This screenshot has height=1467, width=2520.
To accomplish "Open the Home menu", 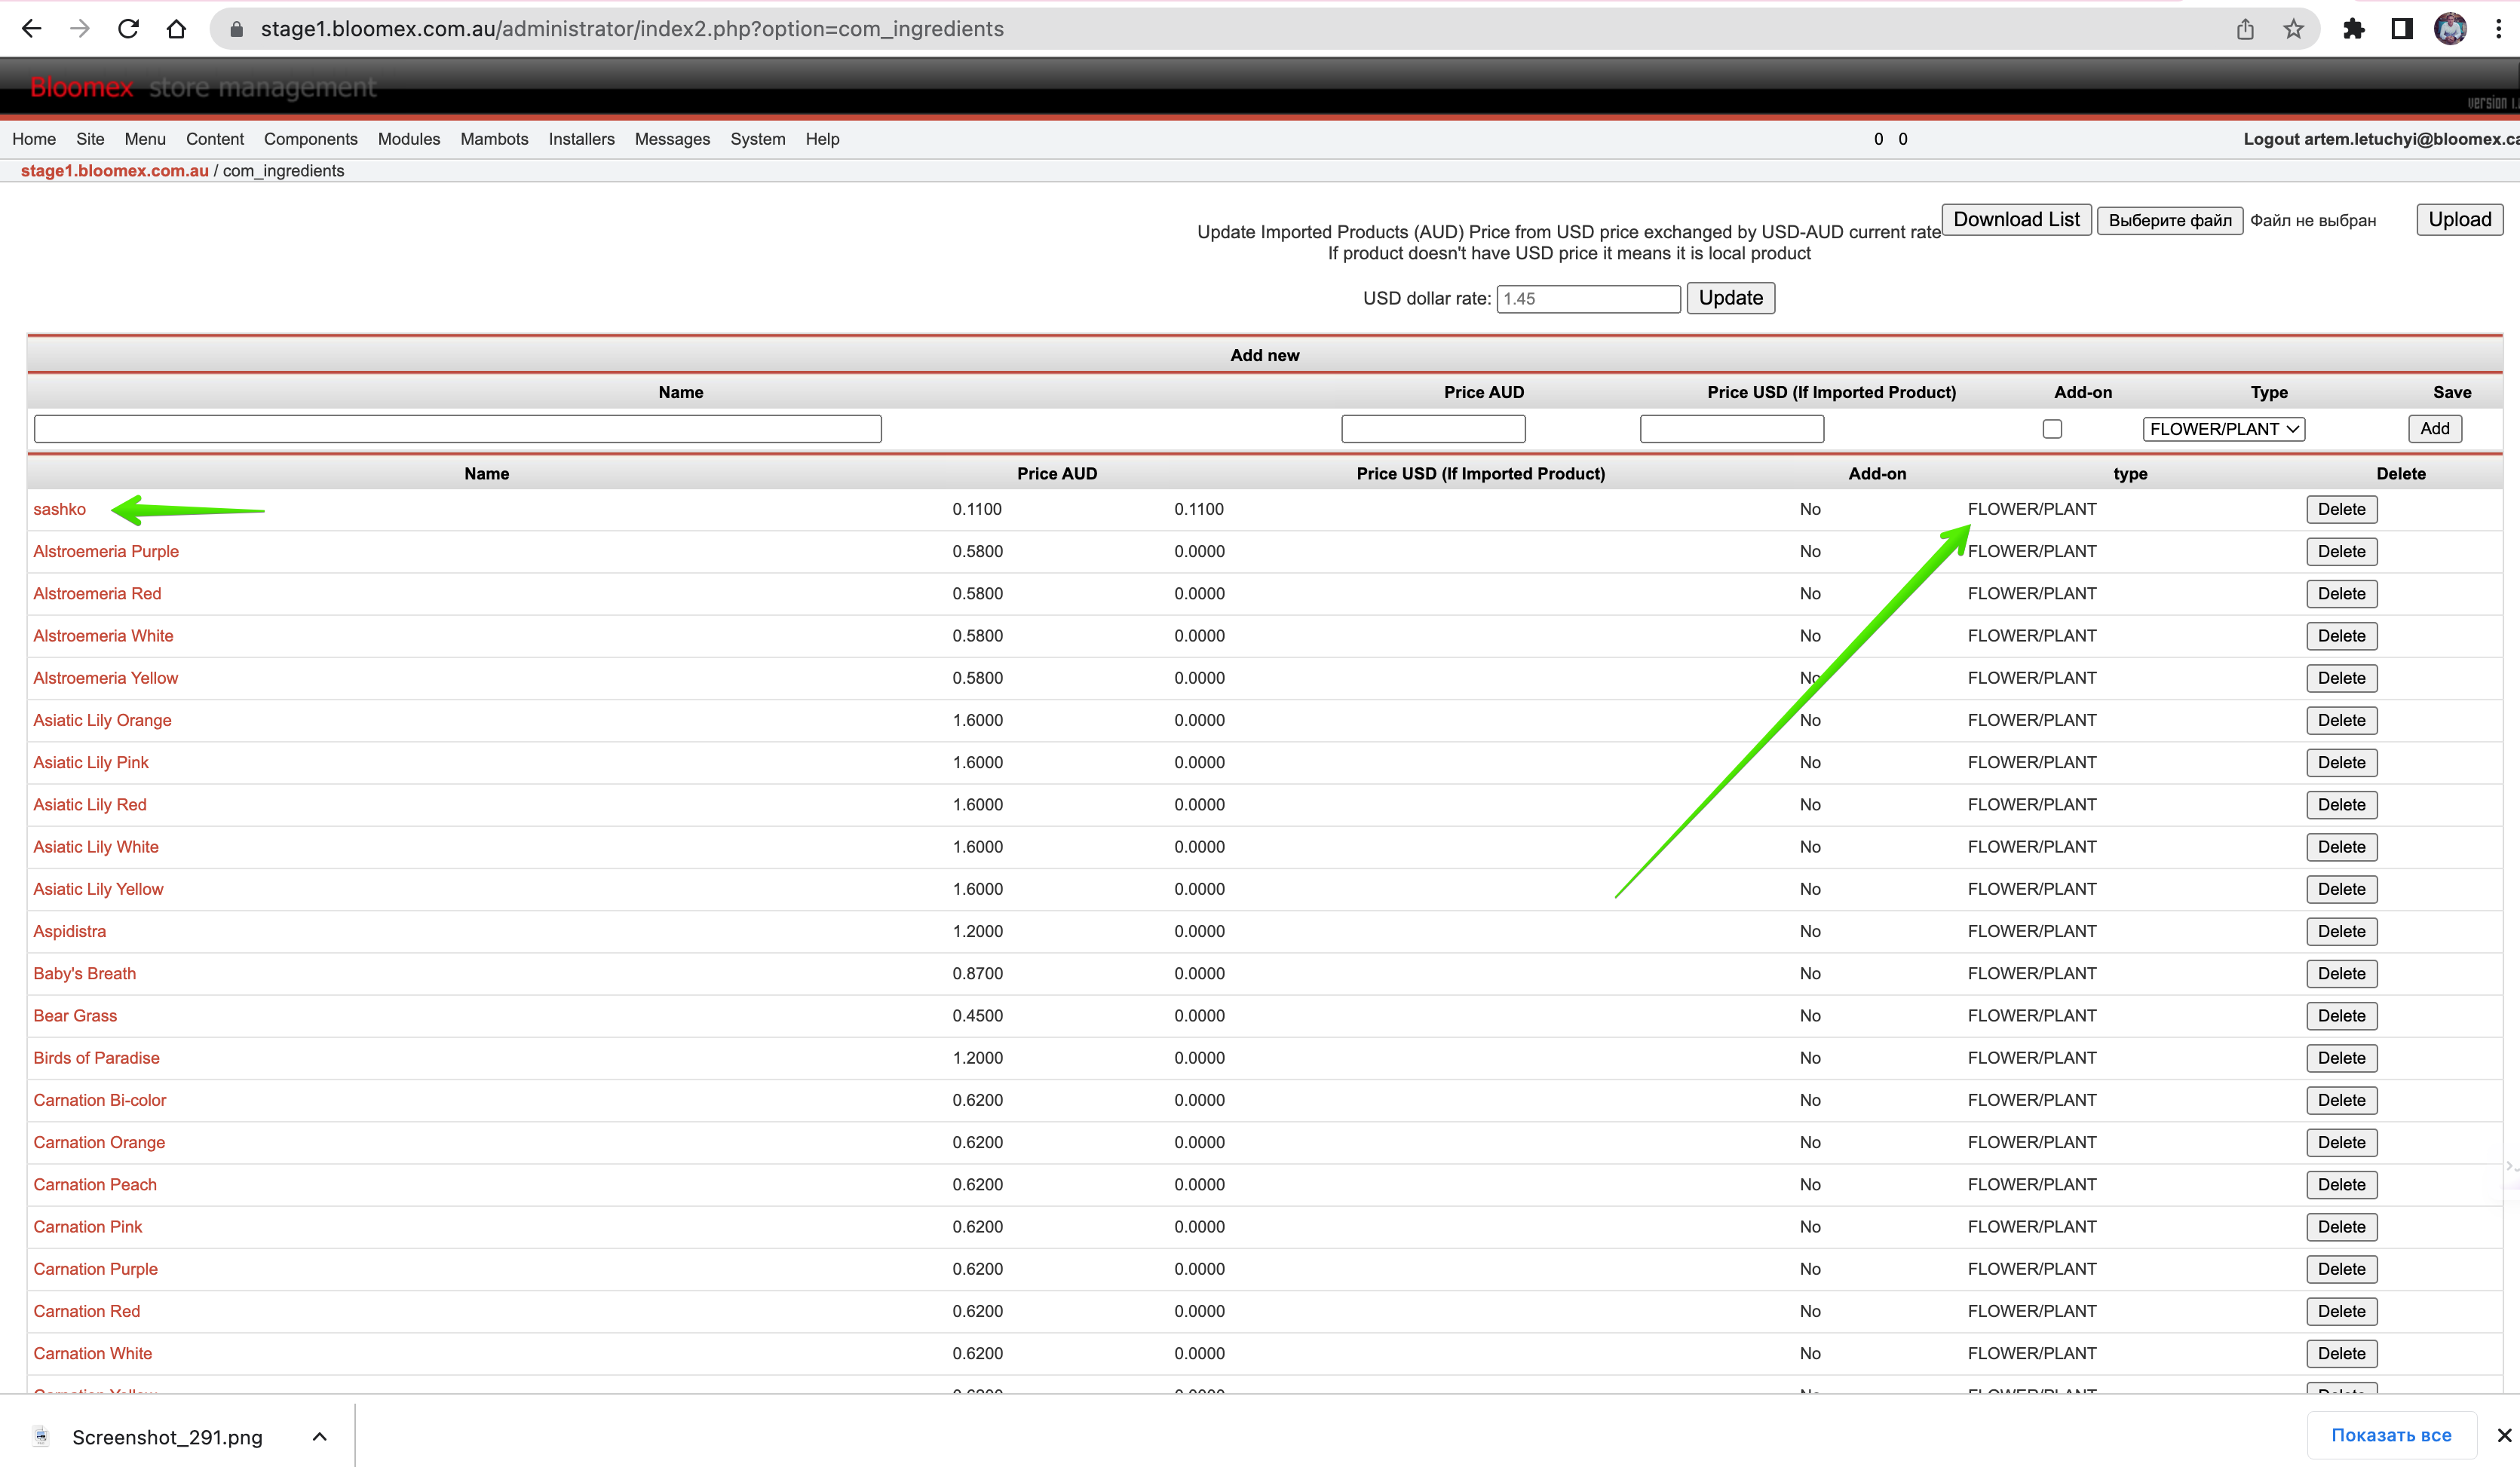I will [34, 139].
